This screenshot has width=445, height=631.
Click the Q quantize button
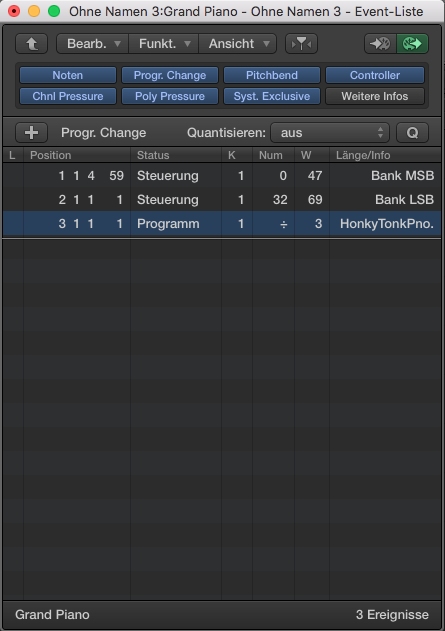tap(412, 132)
